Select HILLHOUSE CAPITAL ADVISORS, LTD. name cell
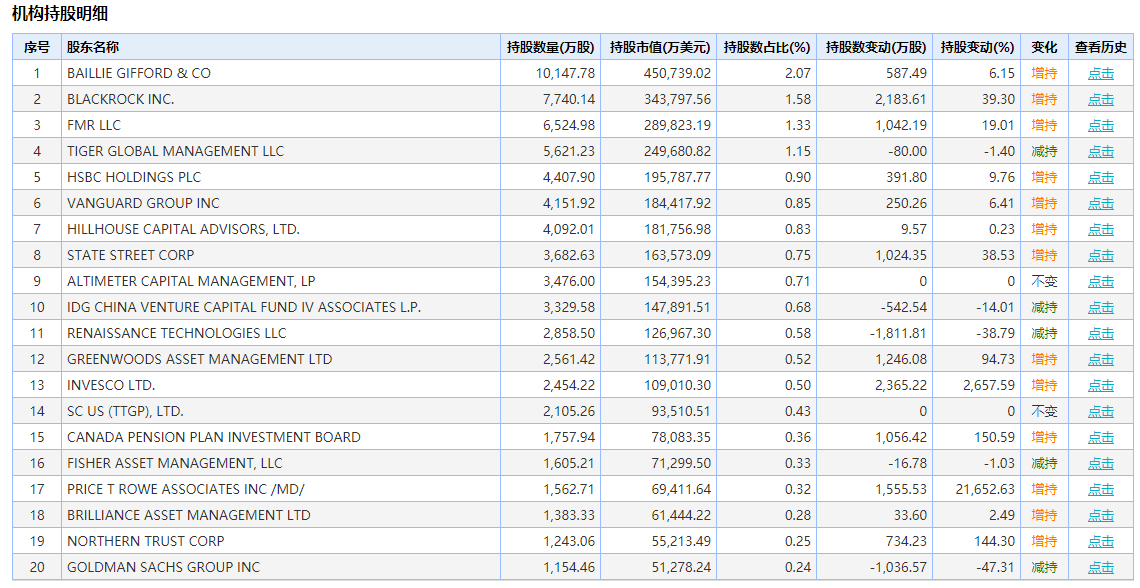Viewport: 1140px width, 588px height. coord(183,230)
